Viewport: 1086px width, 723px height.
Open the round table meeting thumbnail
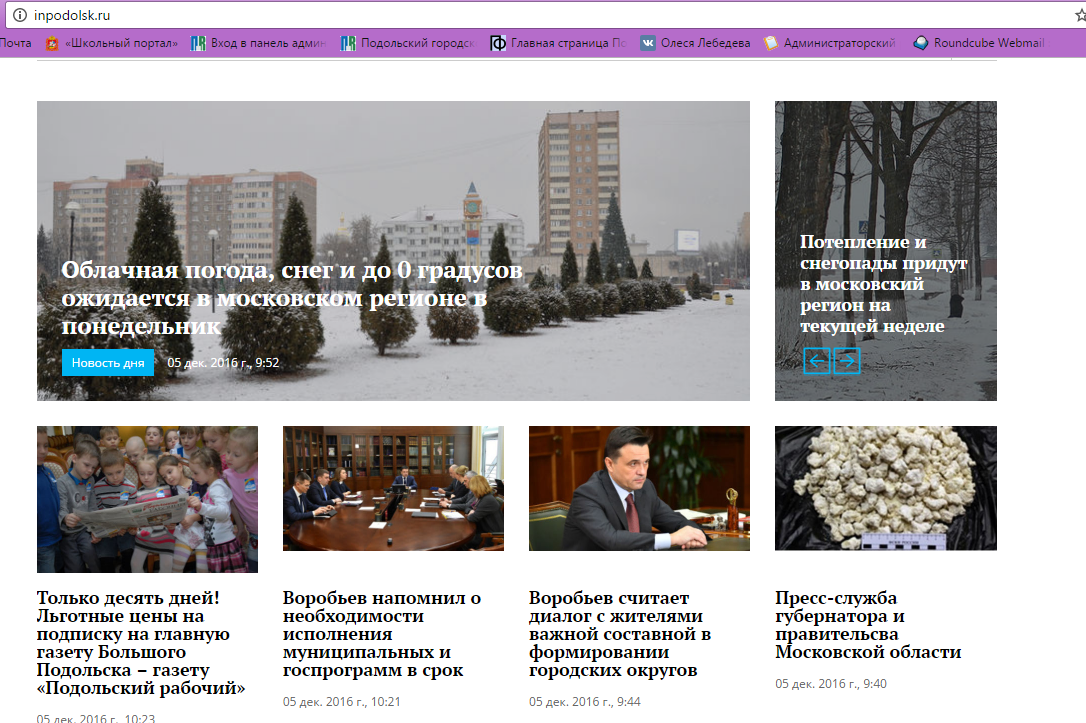[x=393, y=488]
